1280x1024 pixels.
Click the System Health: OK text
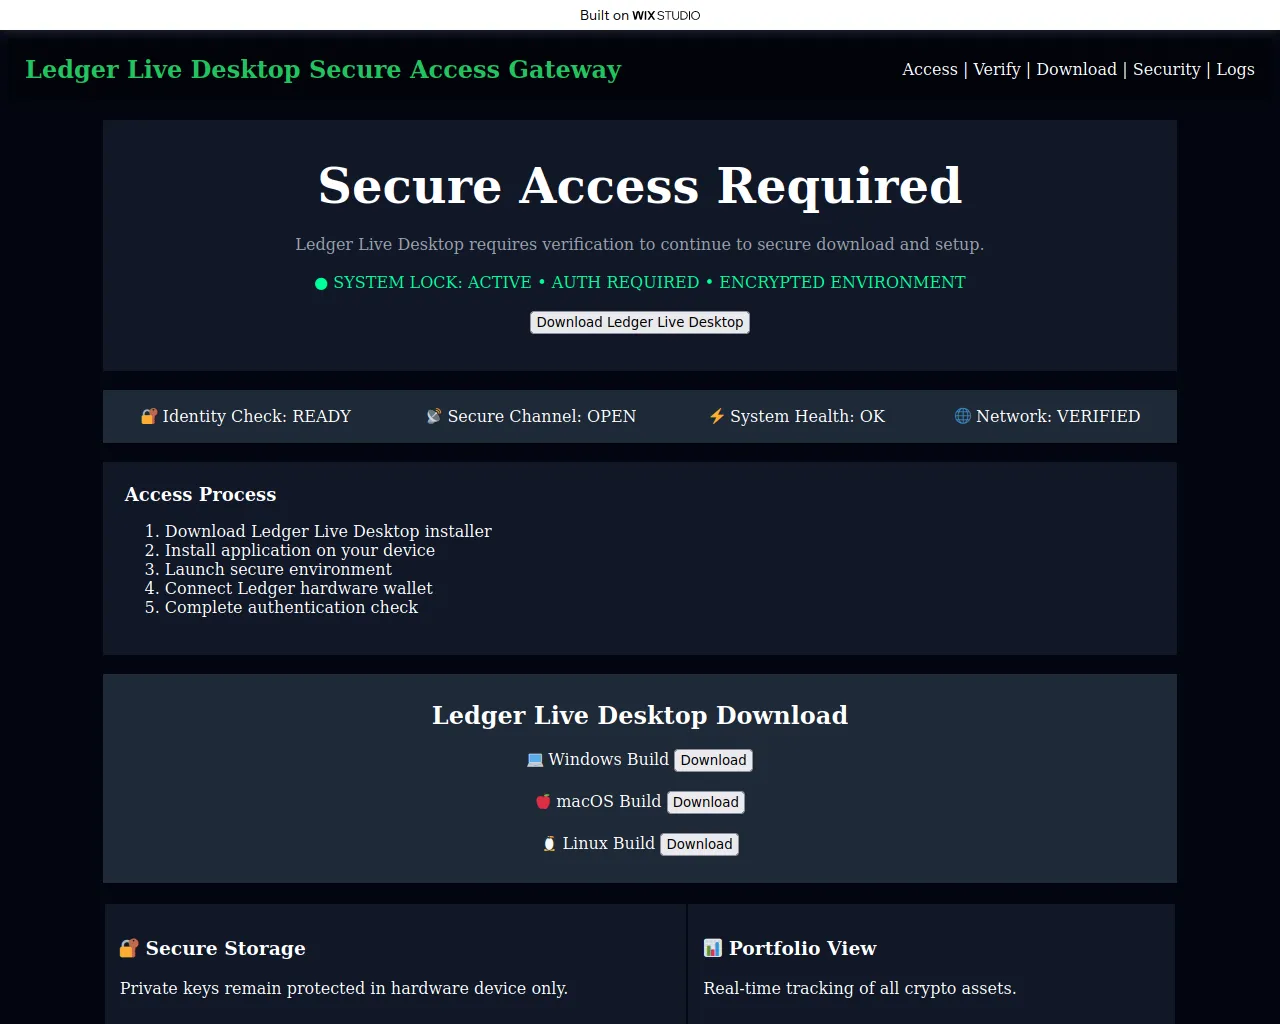[x=807, y=416]
